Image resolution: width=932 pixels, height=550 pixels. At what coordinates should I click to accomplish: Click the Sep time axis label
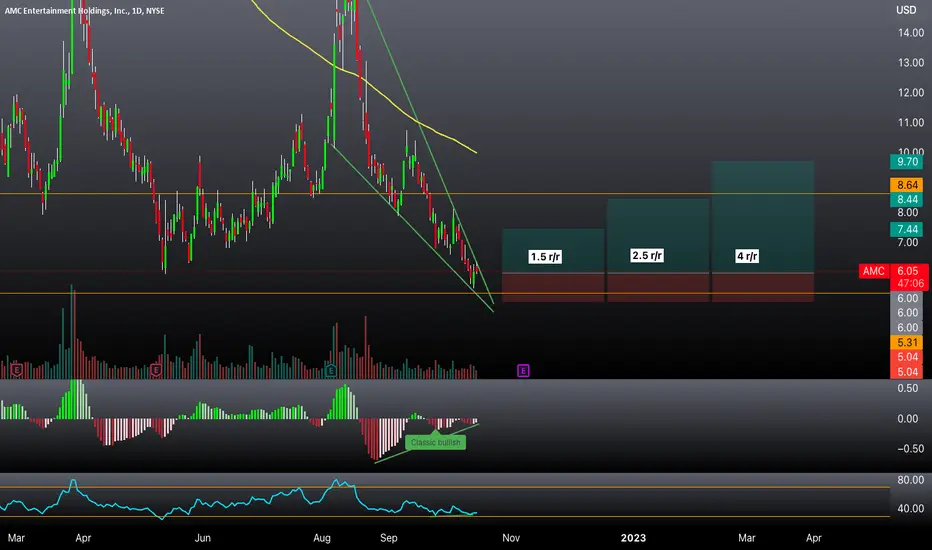(388, 538)
